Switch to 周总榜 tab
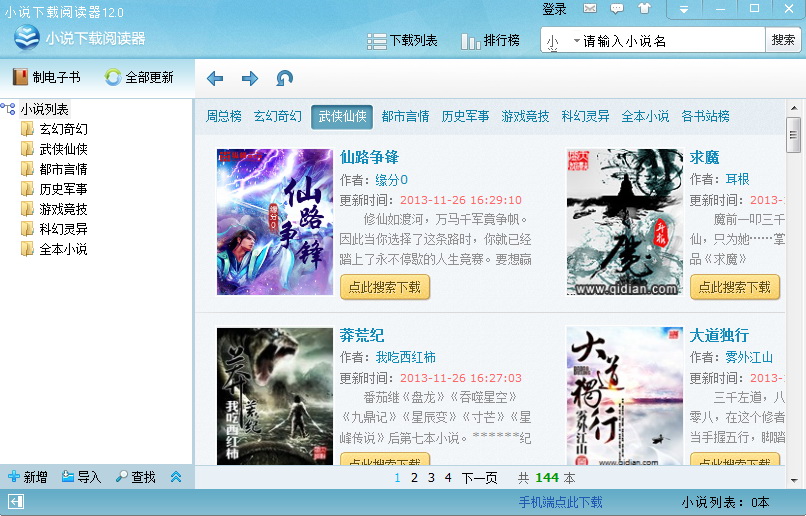The image size is (806, 516). coord(224,116)
